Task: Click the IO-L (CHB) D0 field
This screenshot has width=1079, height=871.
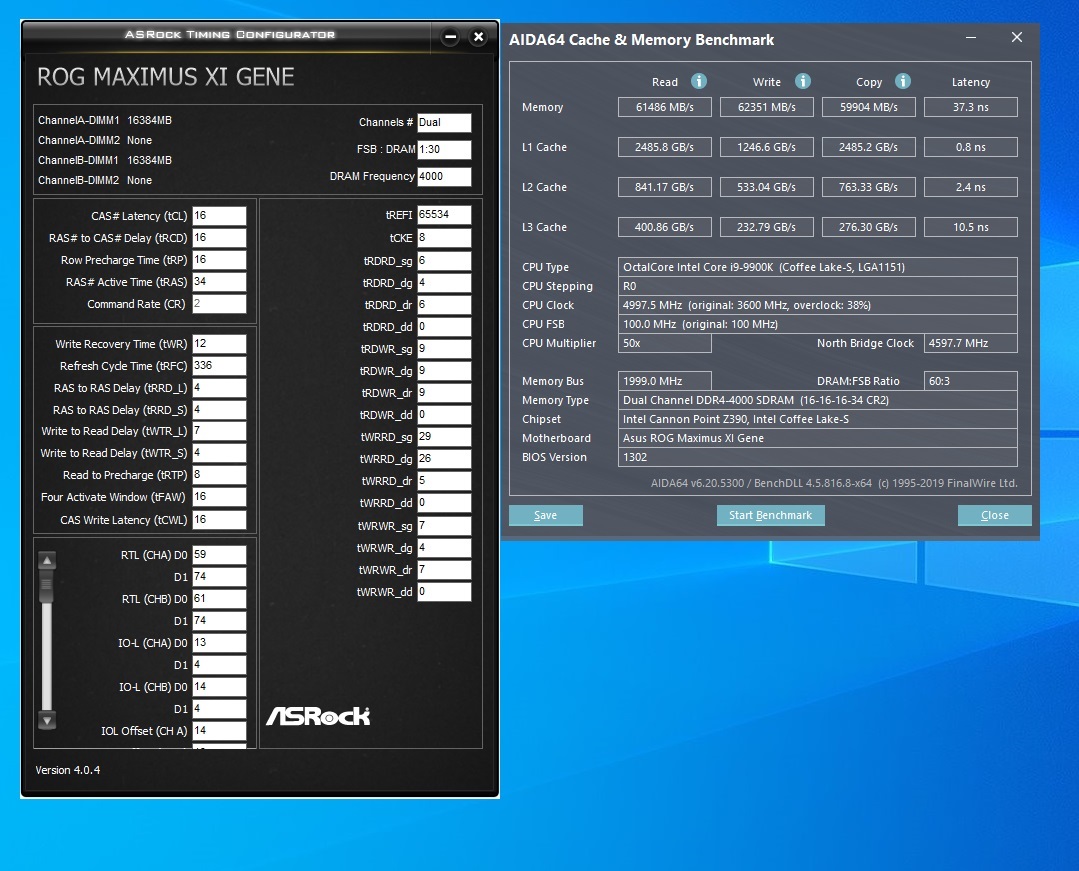Action: point(219,687)
